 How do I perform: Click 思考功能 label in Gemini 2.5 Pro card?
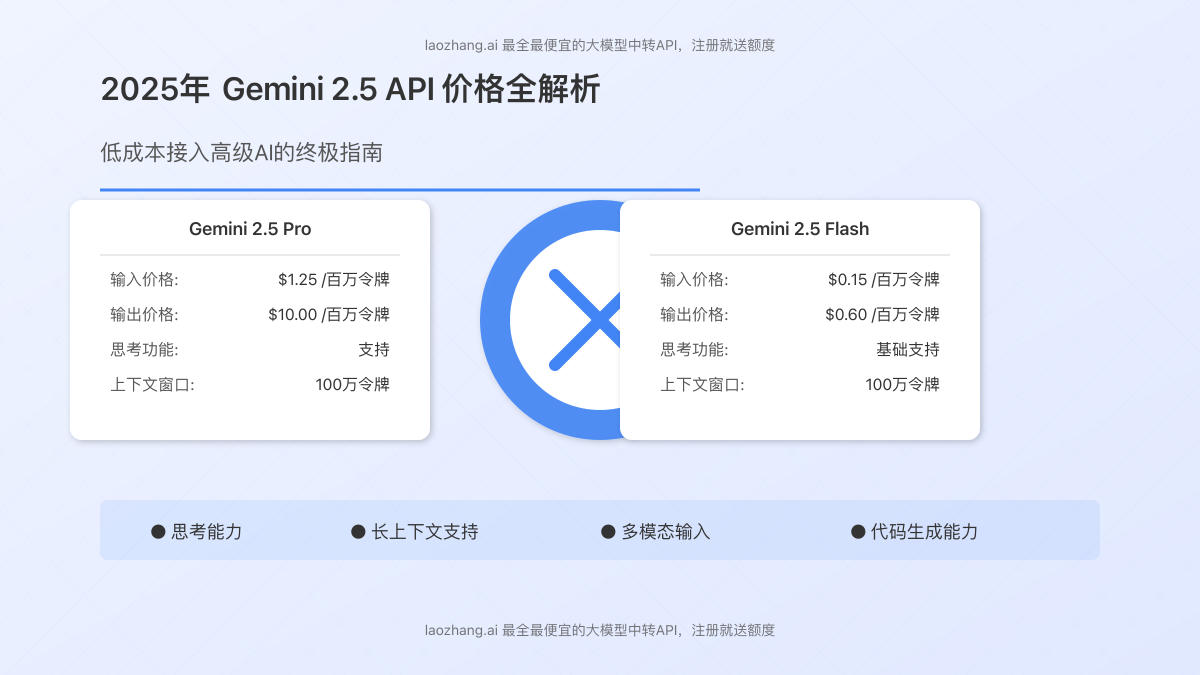[144, 350]
